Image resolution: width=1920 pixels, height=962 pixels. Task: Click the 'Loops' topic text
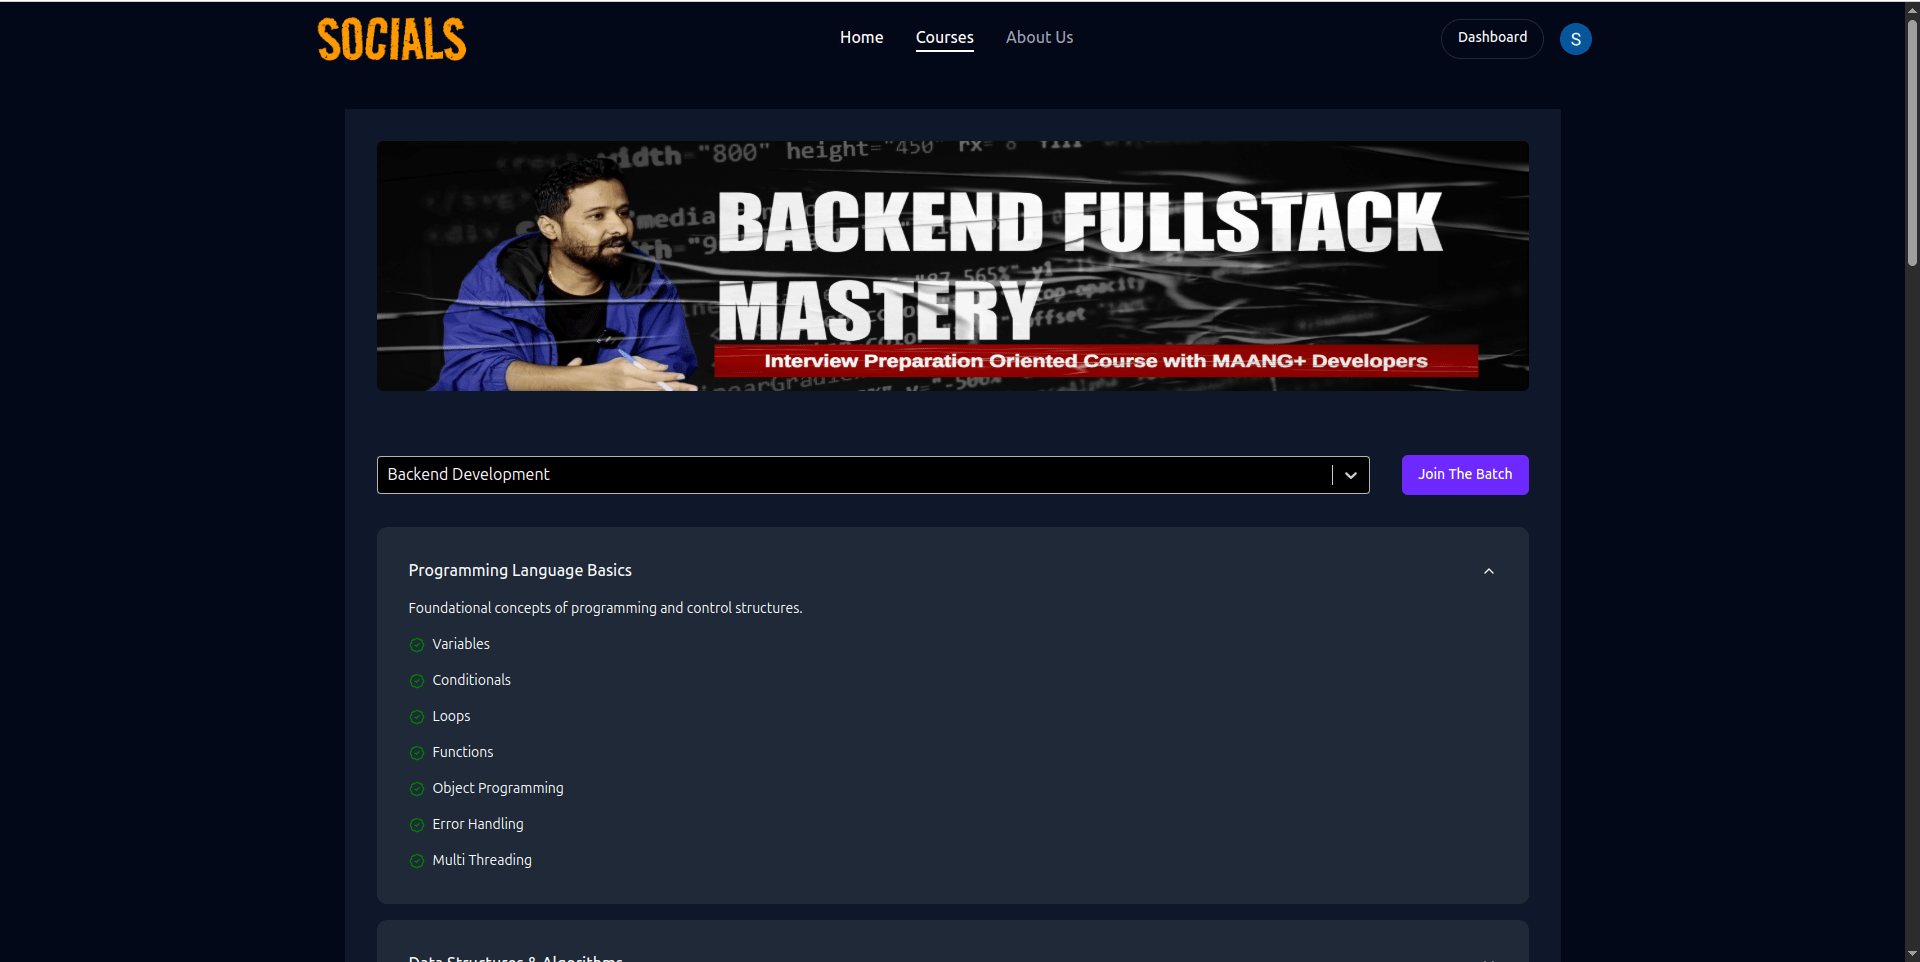point(451,716)
